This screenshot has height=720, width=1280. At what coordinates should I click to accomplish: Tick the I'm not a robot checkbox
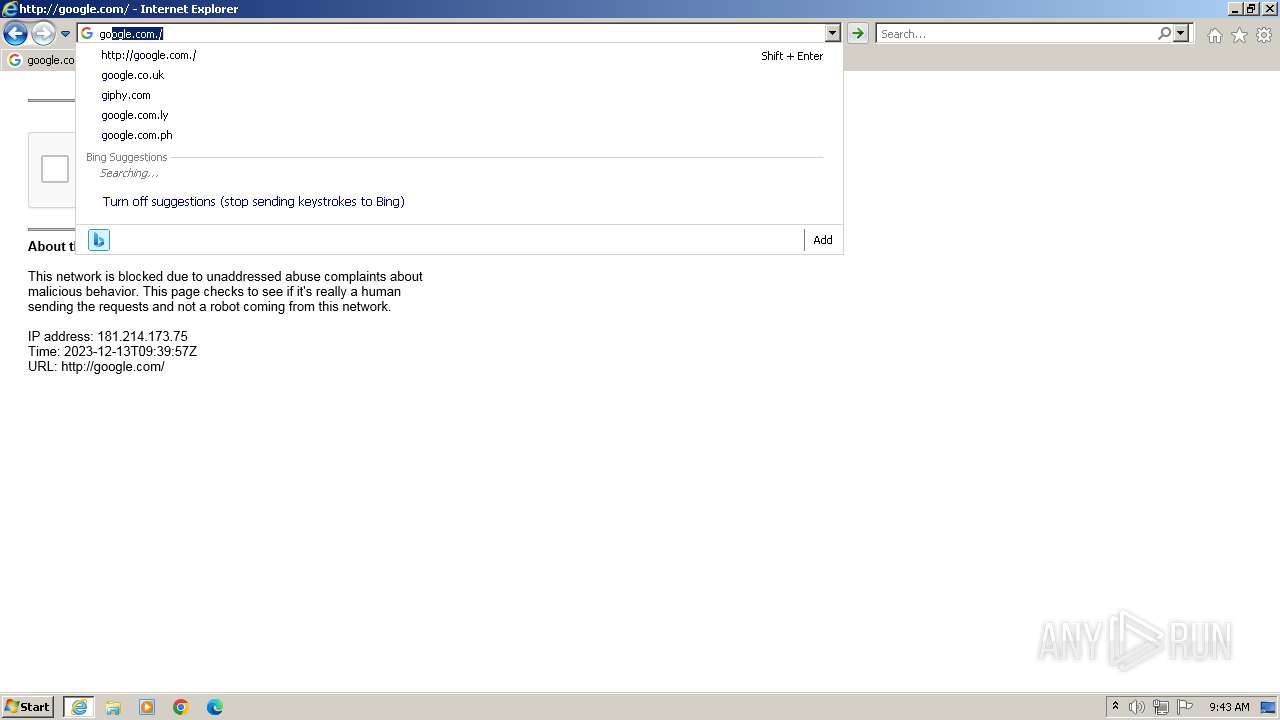[55, 169]
